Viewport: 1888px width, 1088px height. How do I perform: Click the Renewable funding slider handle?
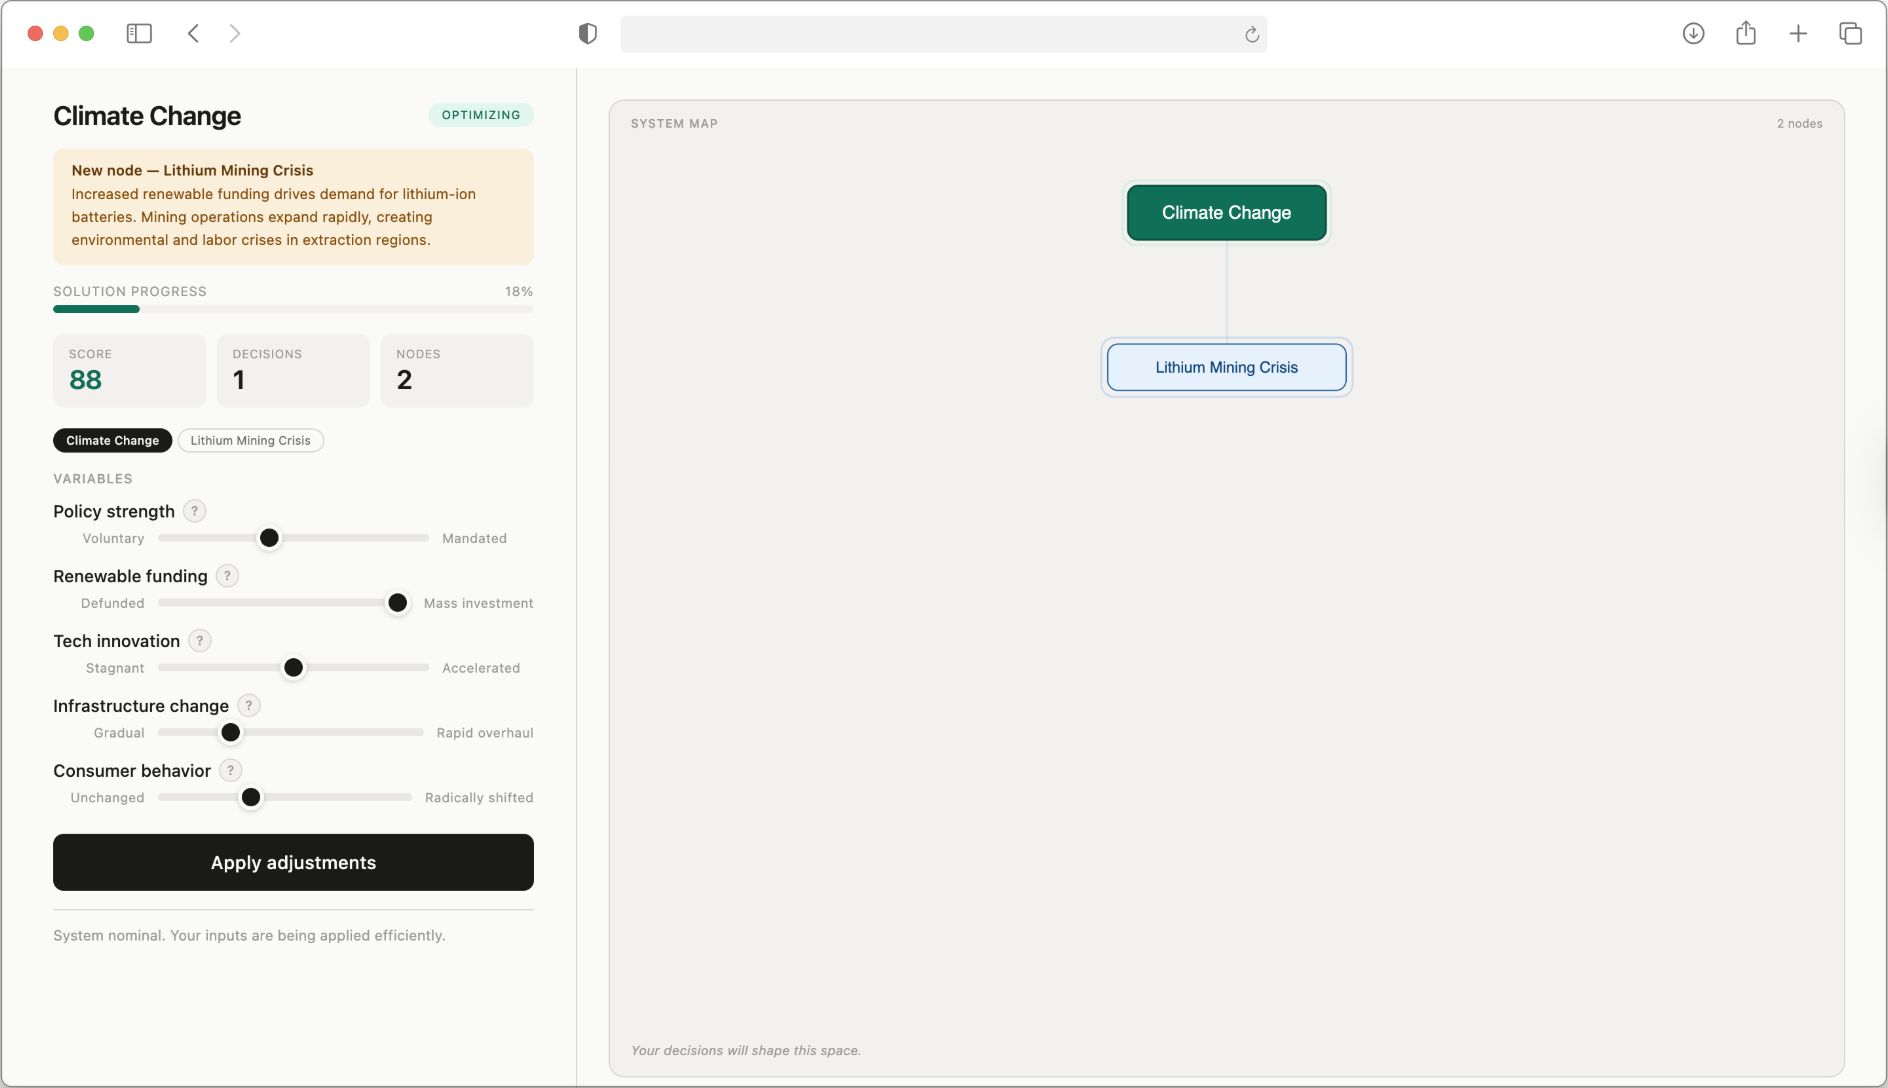[x=398, y=603]
